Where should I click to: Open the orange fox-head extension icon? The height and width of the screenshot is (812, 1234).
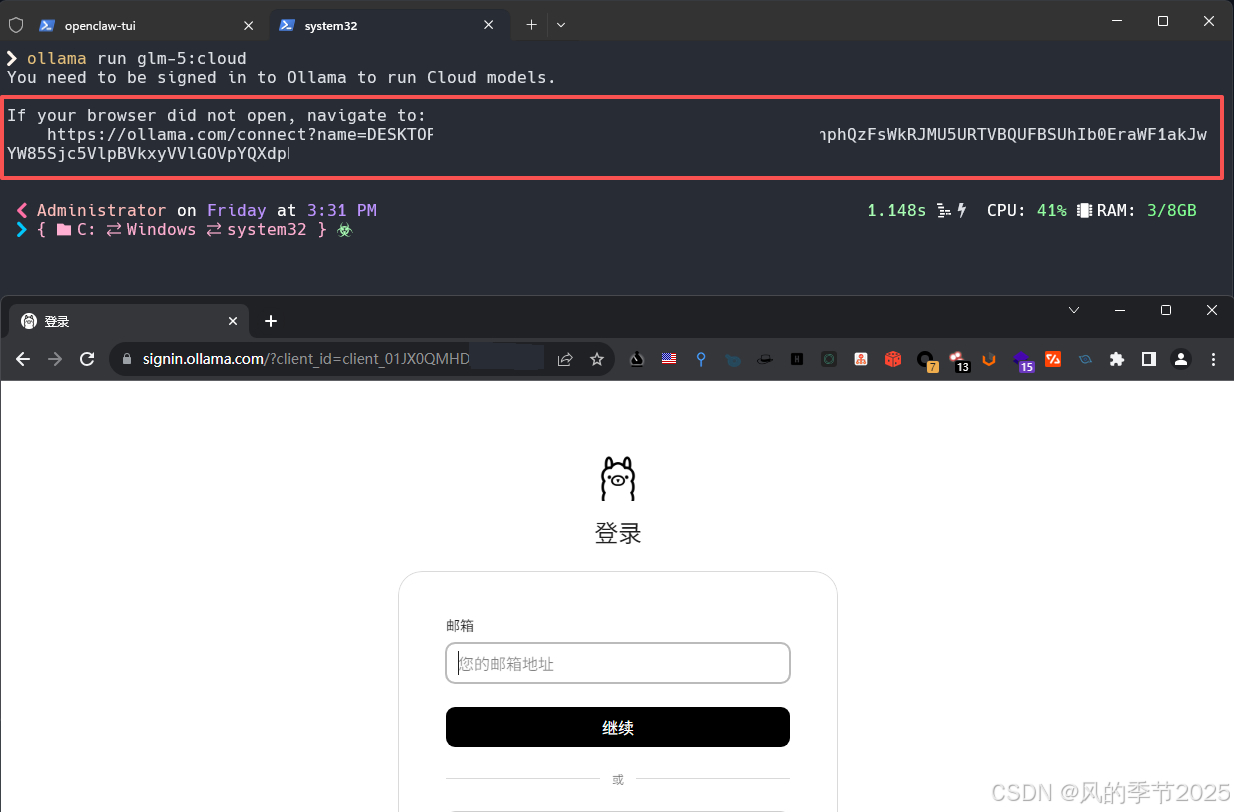(989, 359)
